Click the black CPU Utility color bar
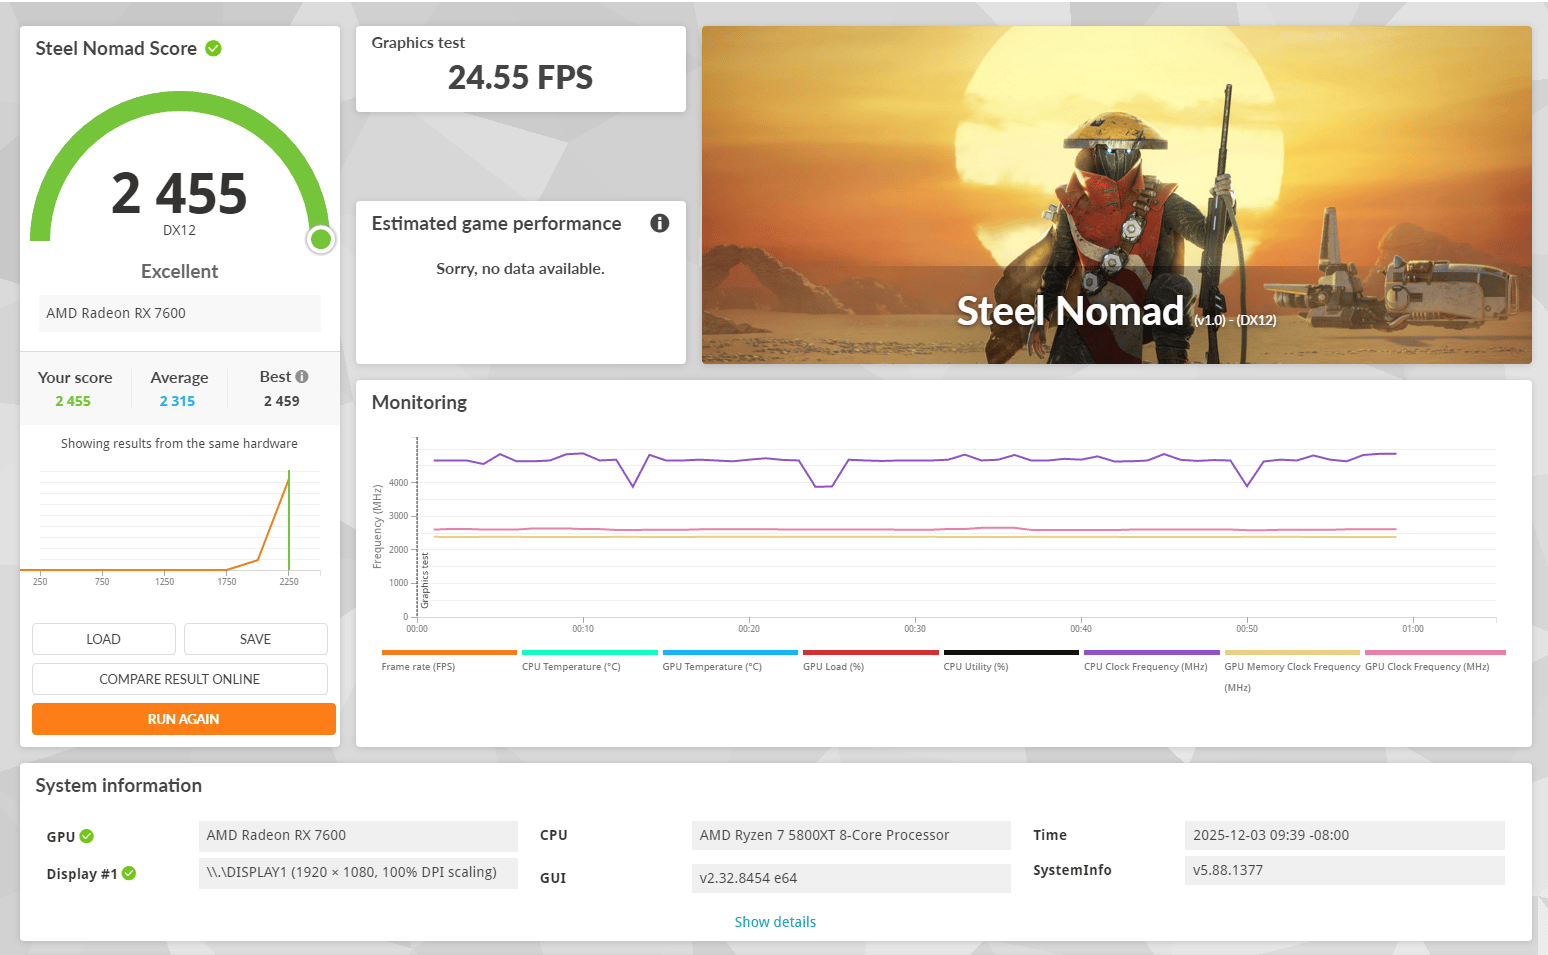The height and width of the screenshot is (955, 1548). [1010, 653]
